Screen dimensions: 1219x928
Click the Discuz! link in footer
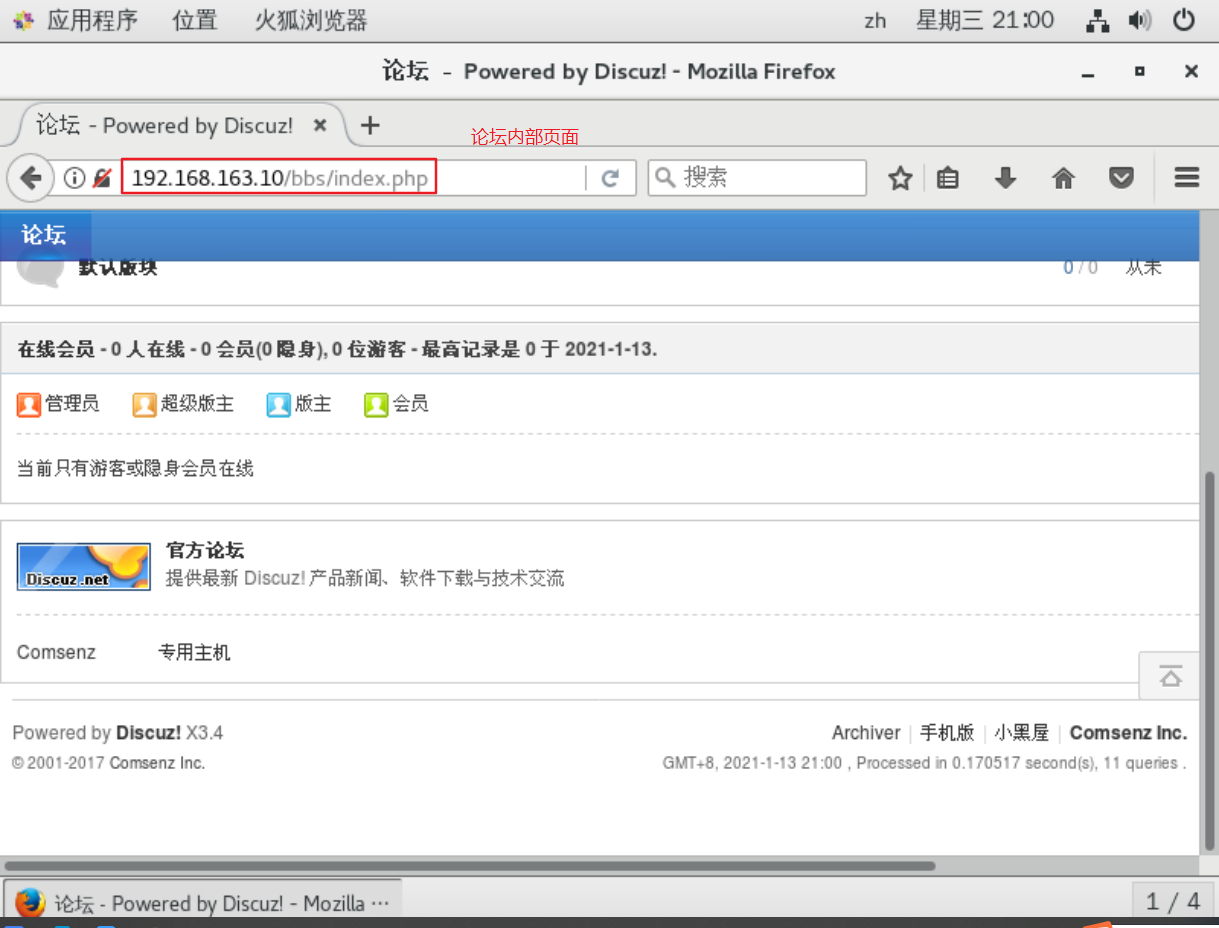pyautogui.click(x=149, y=733)
